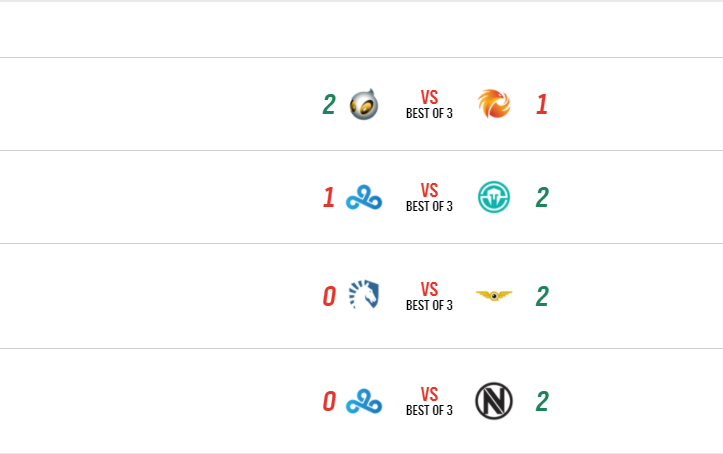Open VS Best of 3 for Team Liquid match
Image resolution: width=723 pixels, height=454 pixels.
pyautogui.click(x=429, y=296)
